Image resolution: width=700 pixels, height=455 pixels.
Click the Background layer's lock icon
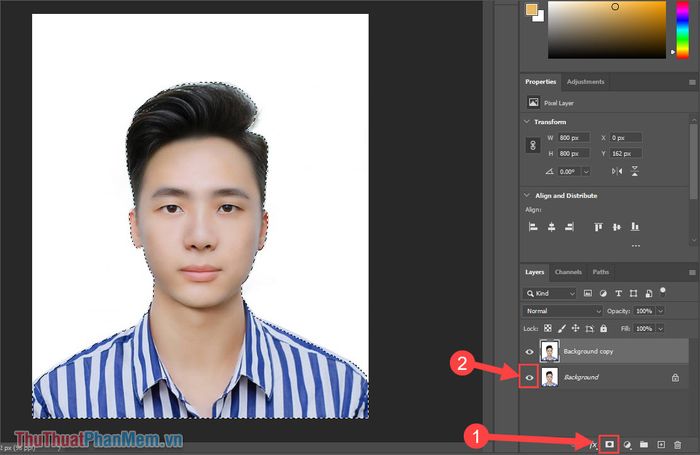tap(675, 378)
